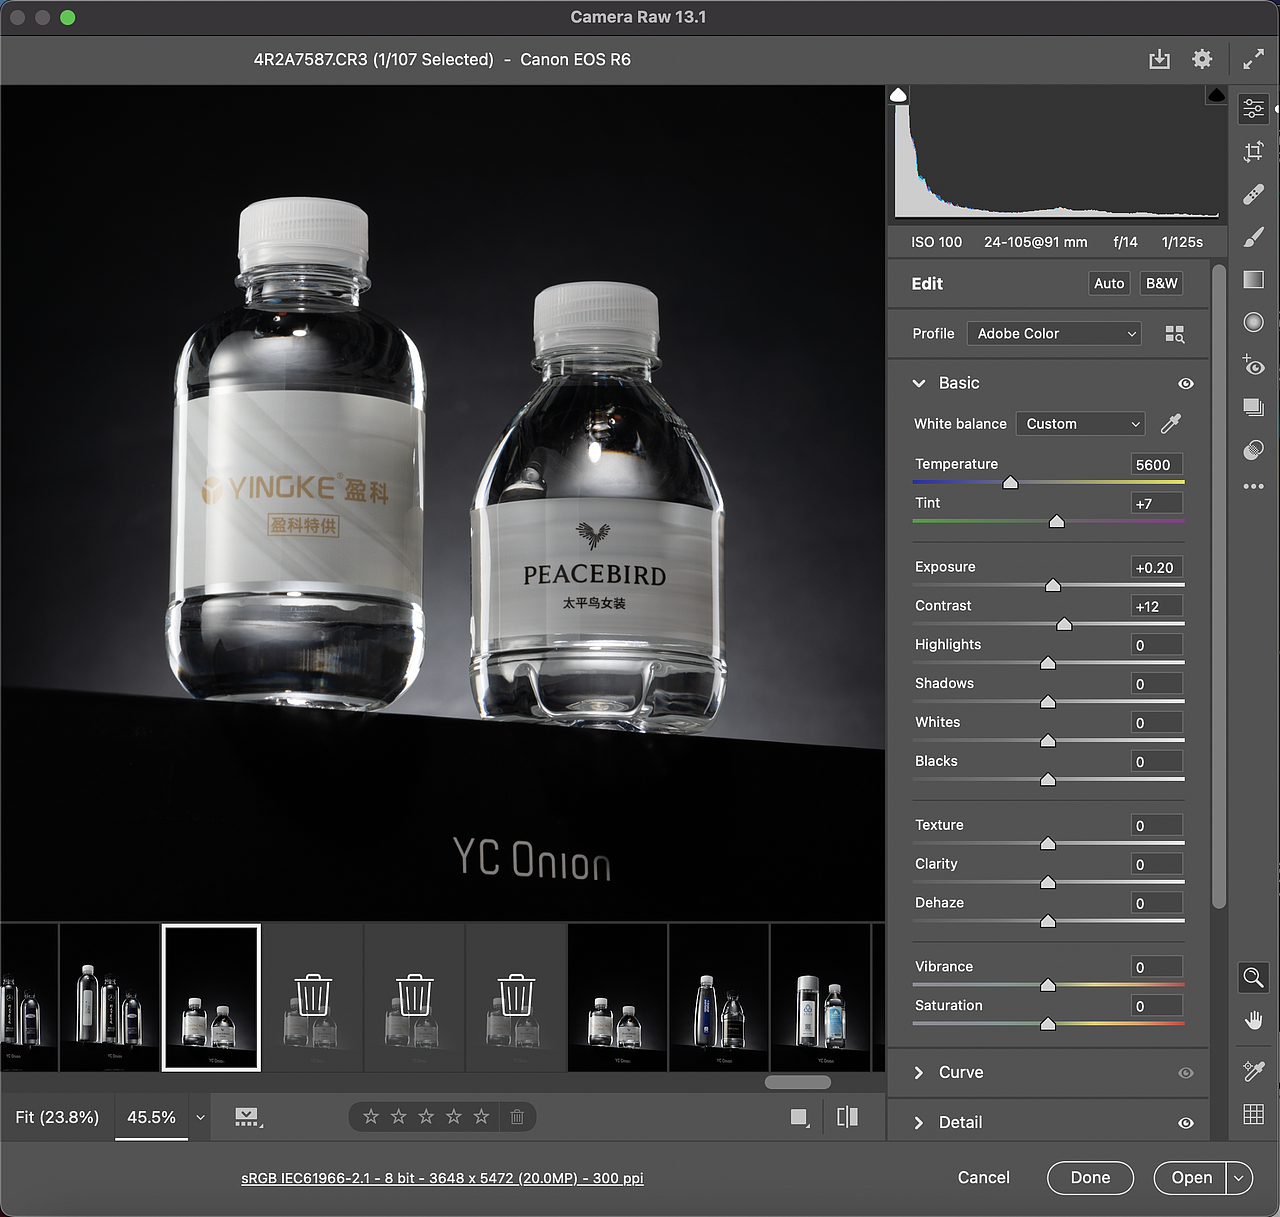Toggle Basic panel visibility eye

point(1186,384)
